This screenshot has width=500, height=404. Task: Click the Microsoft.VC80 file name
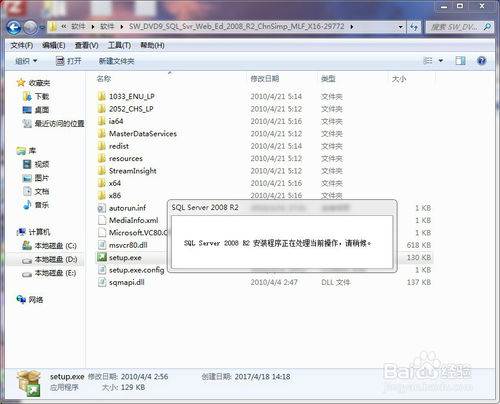(x=139, y=233)
